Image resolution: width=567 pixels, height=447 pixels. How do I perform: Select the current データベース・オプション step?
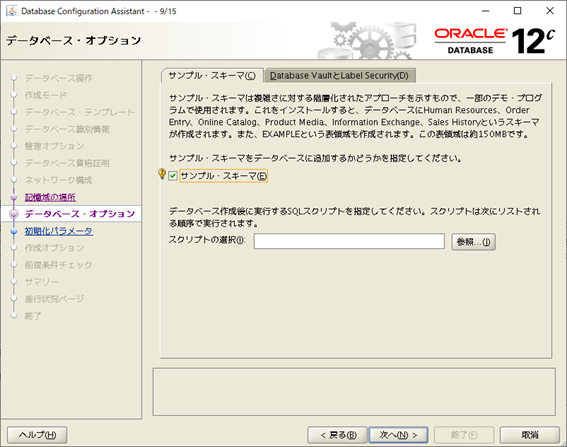click(x=80, y=214)
